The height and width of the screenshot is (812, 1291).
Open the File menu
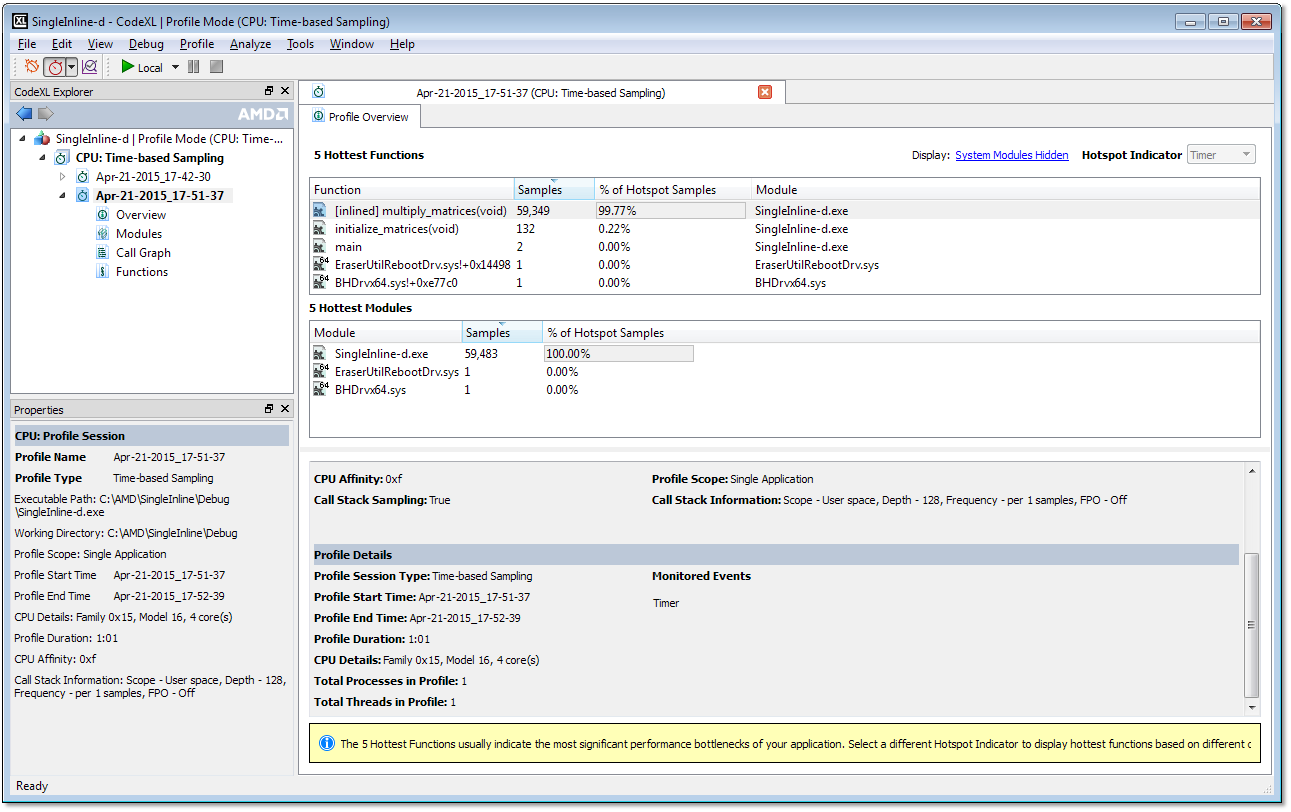click(27, 44)
